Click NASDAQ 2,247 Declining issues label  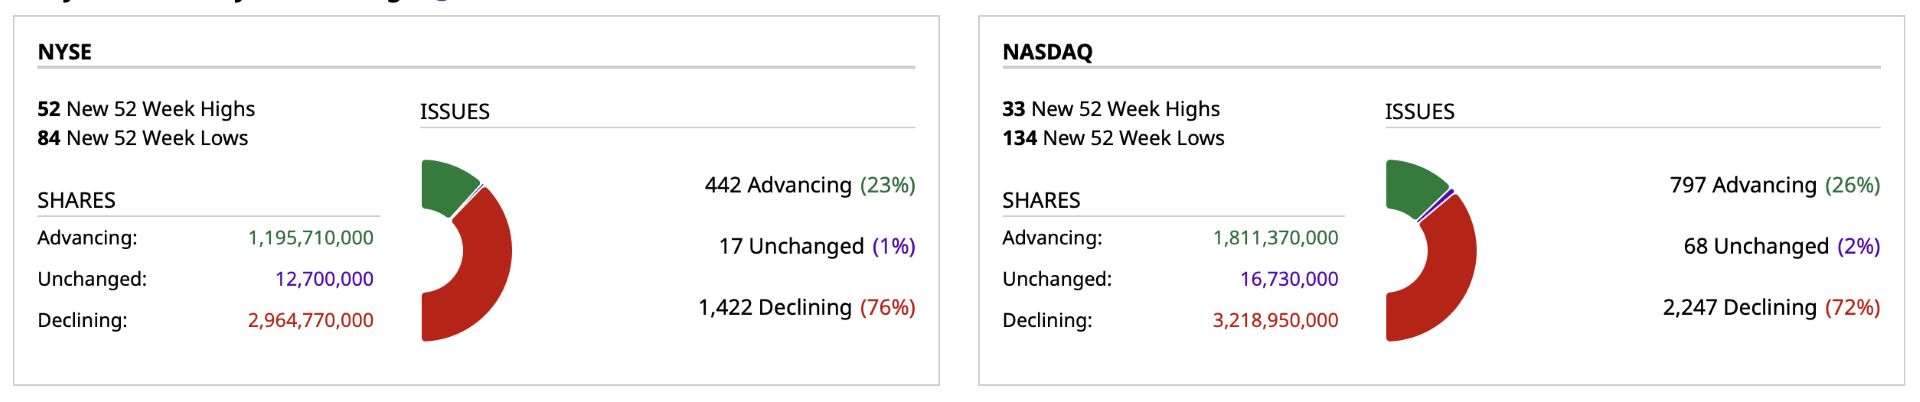(1771, 307)
